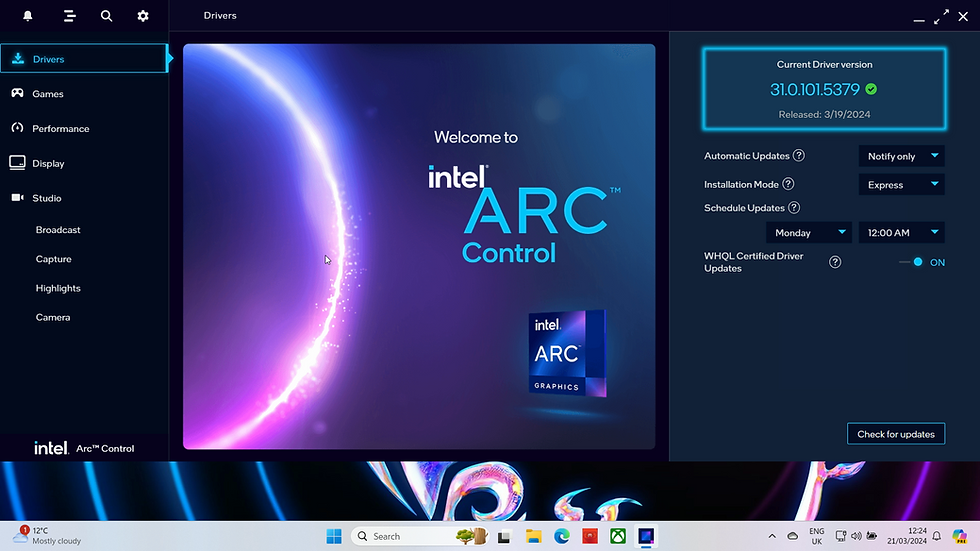Open the Copilot icon in the taskbar
980x551 pixels.
tap(959, 536)
